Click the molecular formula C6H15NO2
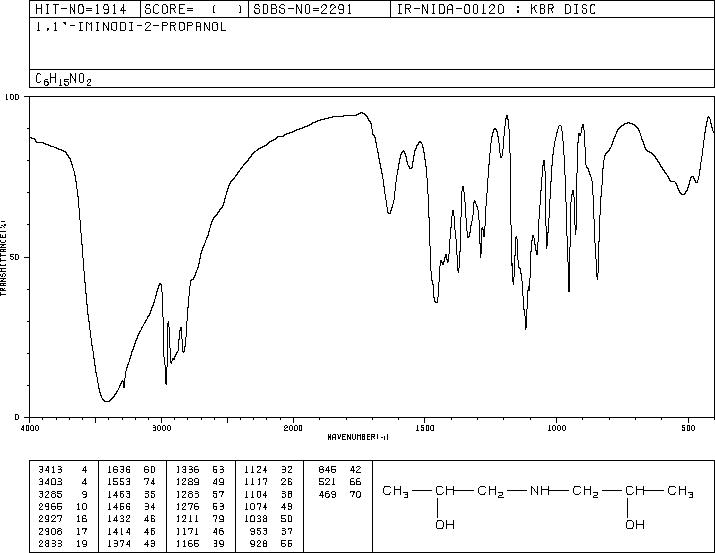This screenshot has width=715, height=553. [63, 79]
